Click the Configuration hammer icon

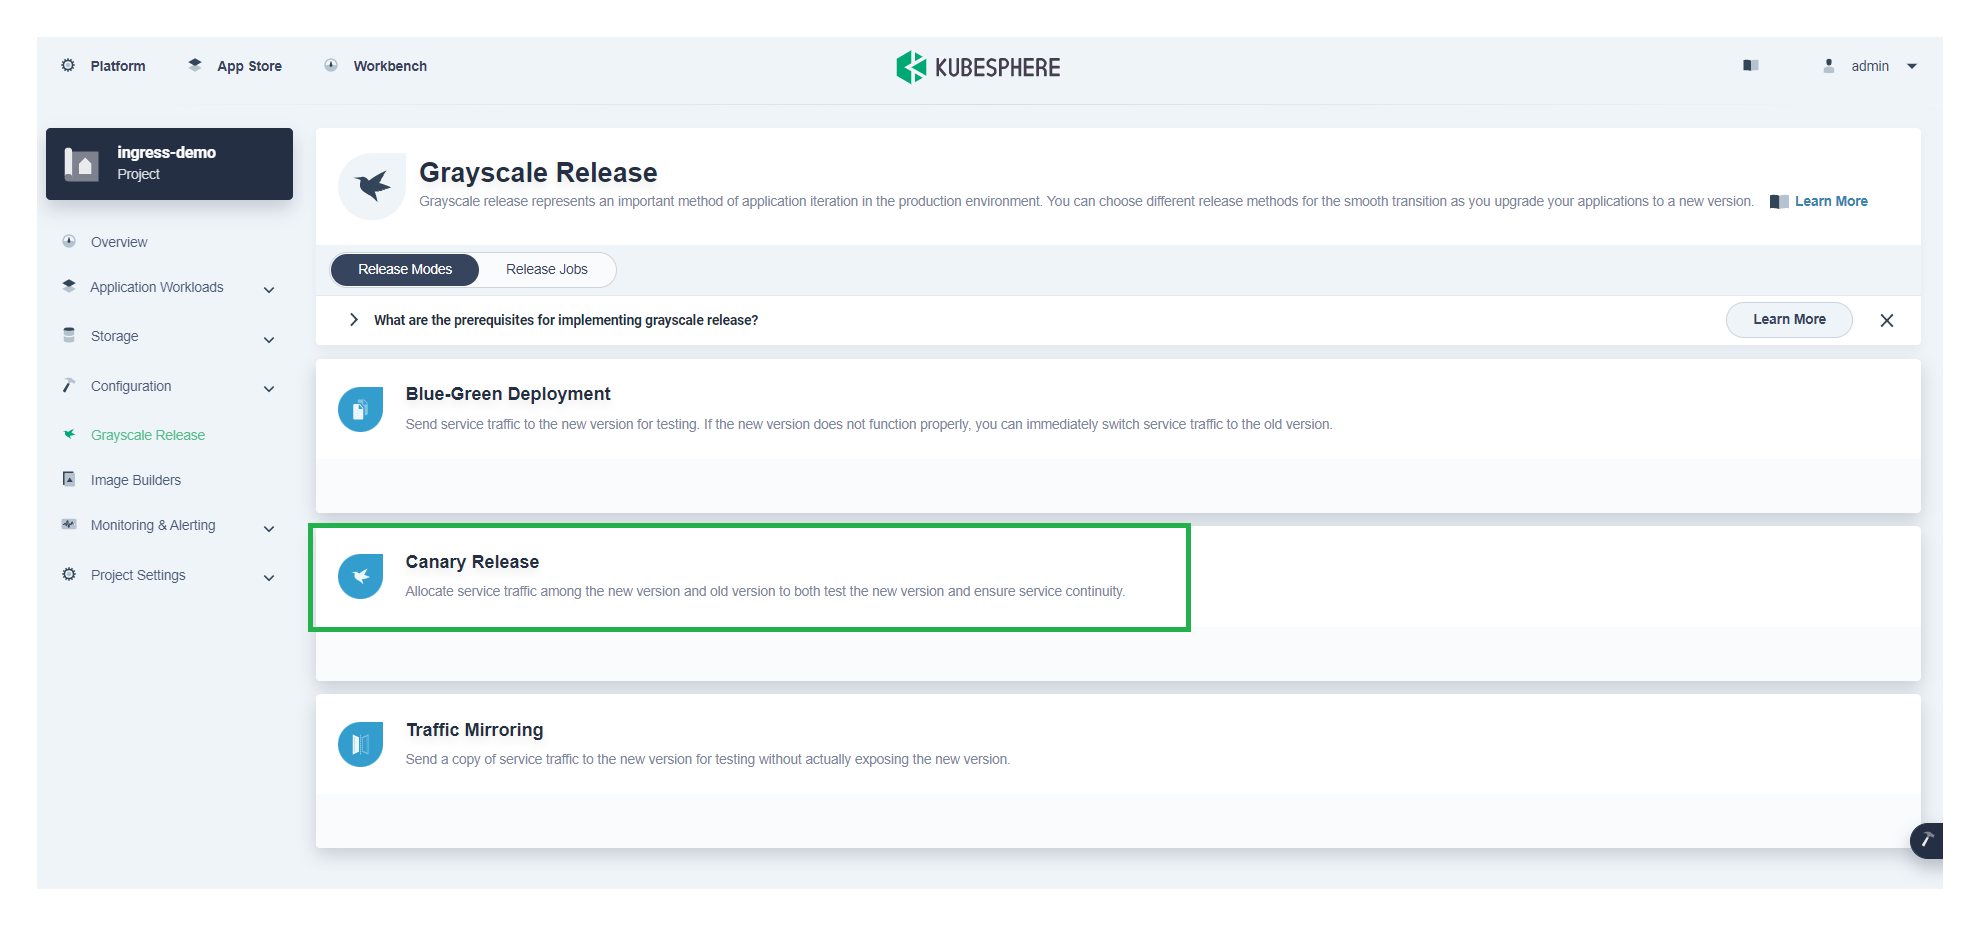[69, 385]
